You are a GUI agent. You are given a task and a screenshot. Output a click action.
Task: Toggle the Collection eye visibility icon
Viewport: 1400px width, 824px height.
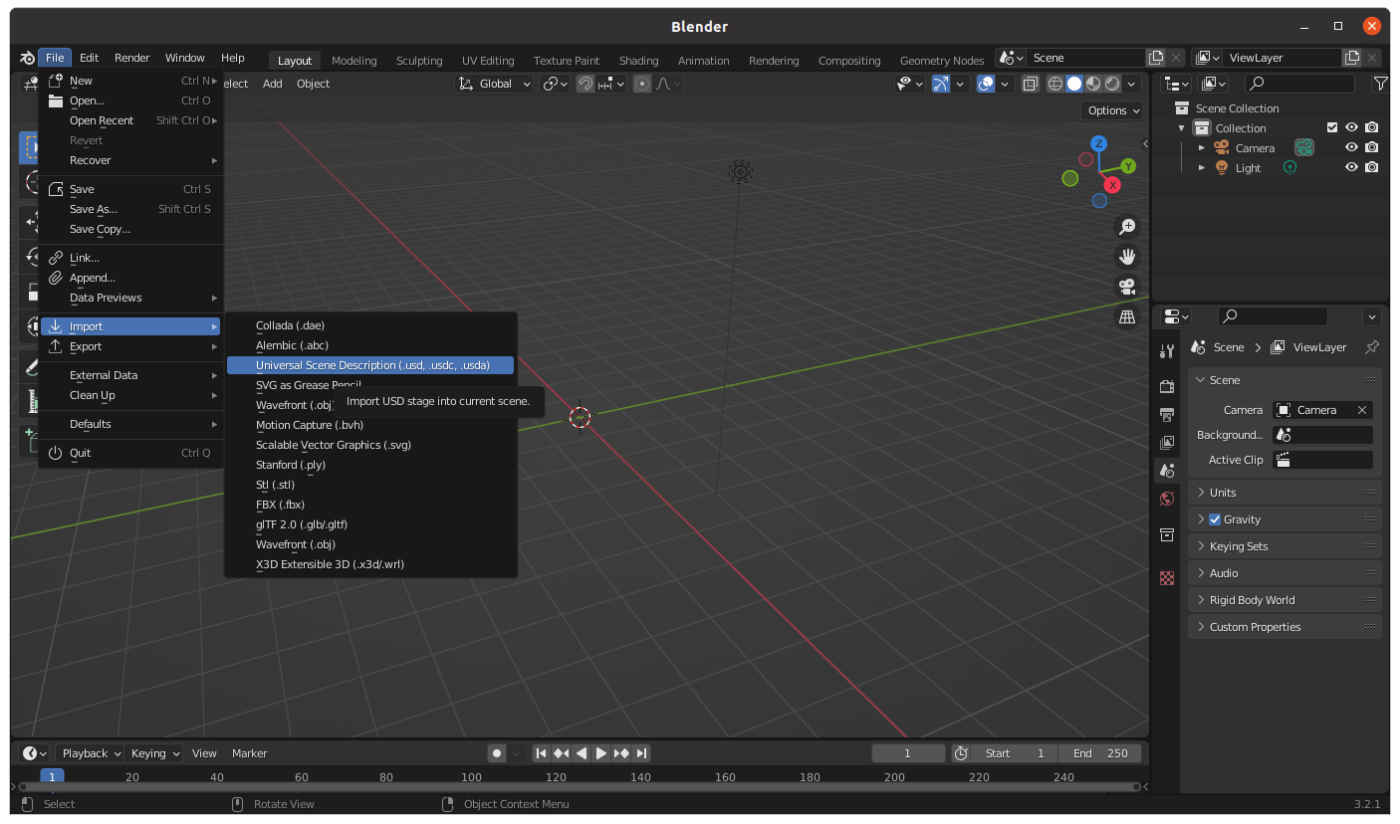click(x=1351, y=128)
